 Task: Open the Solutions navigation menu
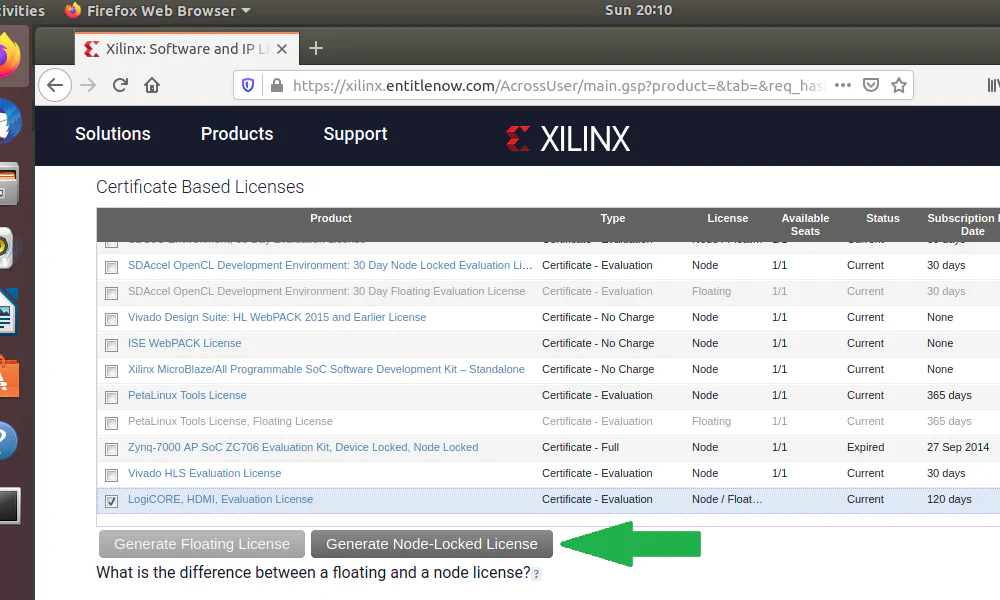[112, 134]
